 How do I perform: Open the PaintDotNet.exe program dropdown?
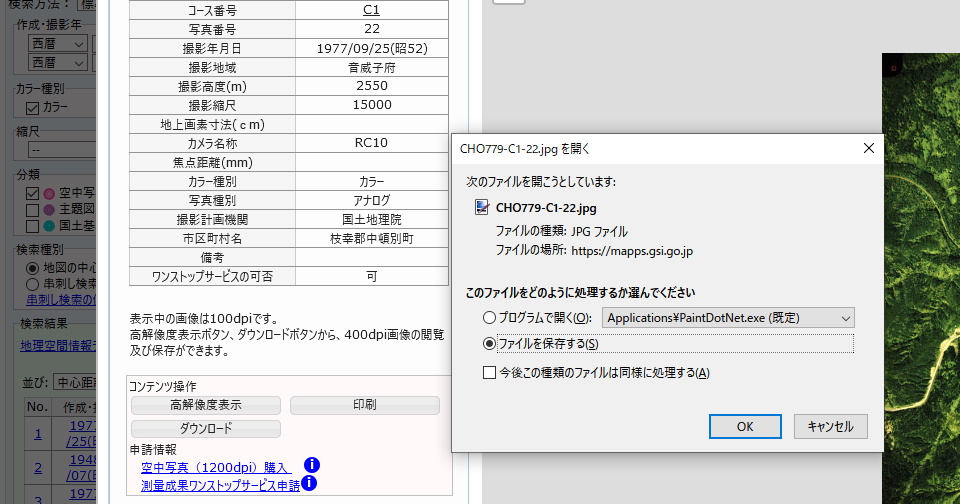click(728, 318)
